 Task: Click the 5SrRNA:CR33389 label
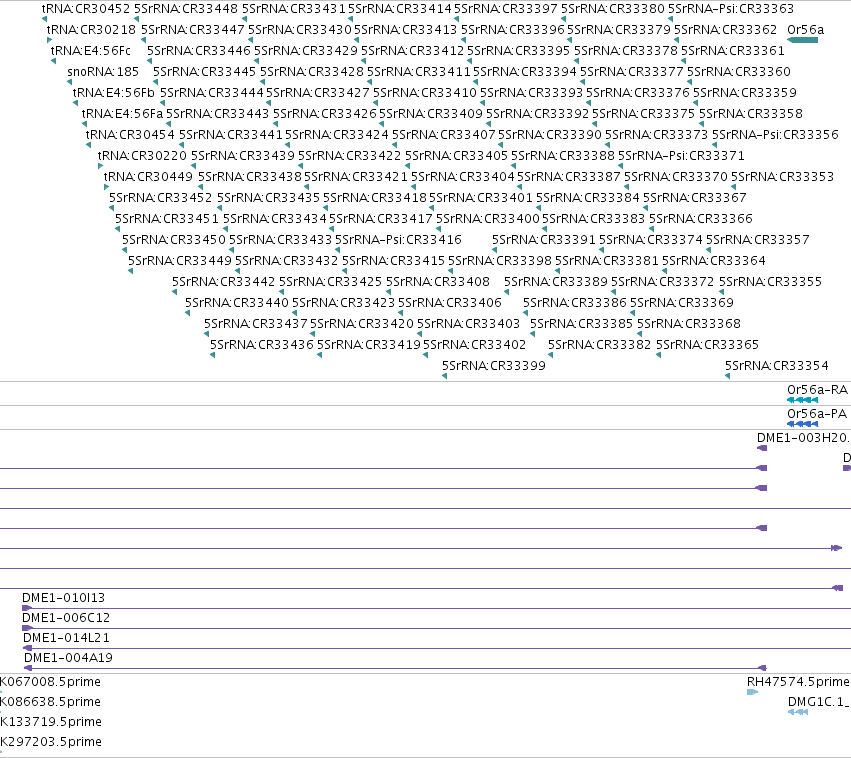(556, 282)
